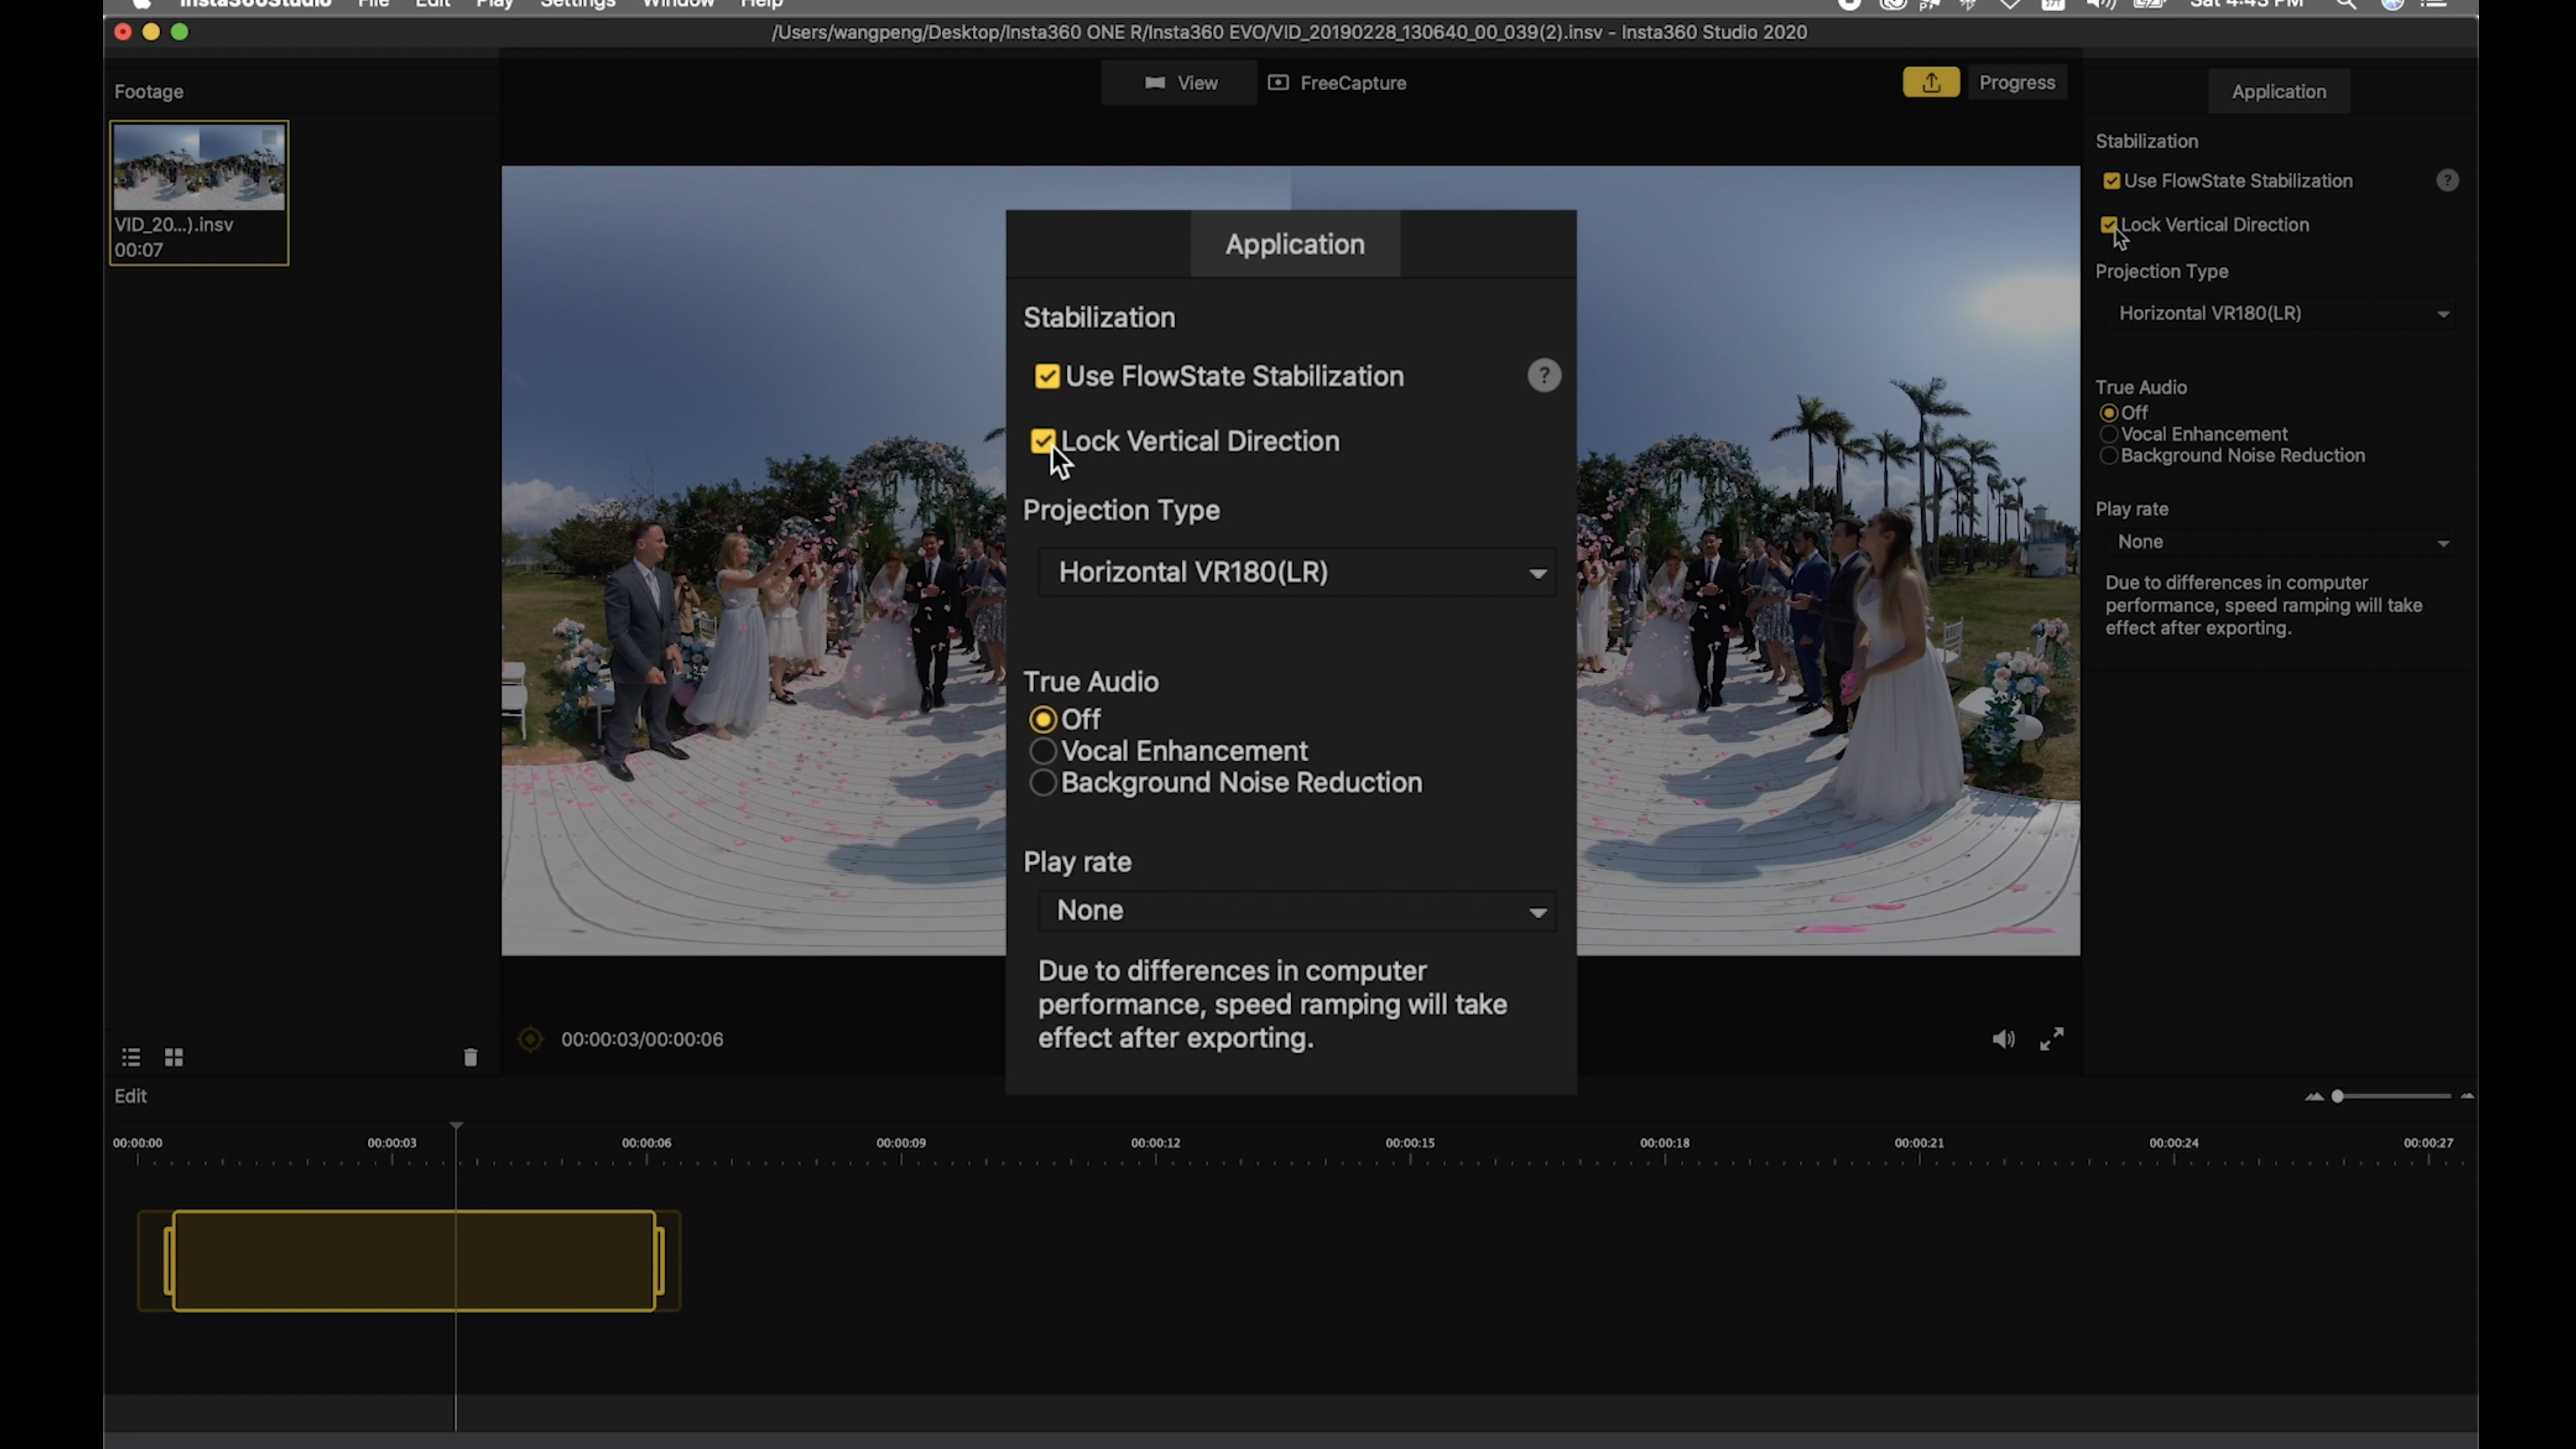Click the Stabilization heading in right sidebar
The width and height of the screenshot is (2576, 1449).
[x=2146, y=141]
